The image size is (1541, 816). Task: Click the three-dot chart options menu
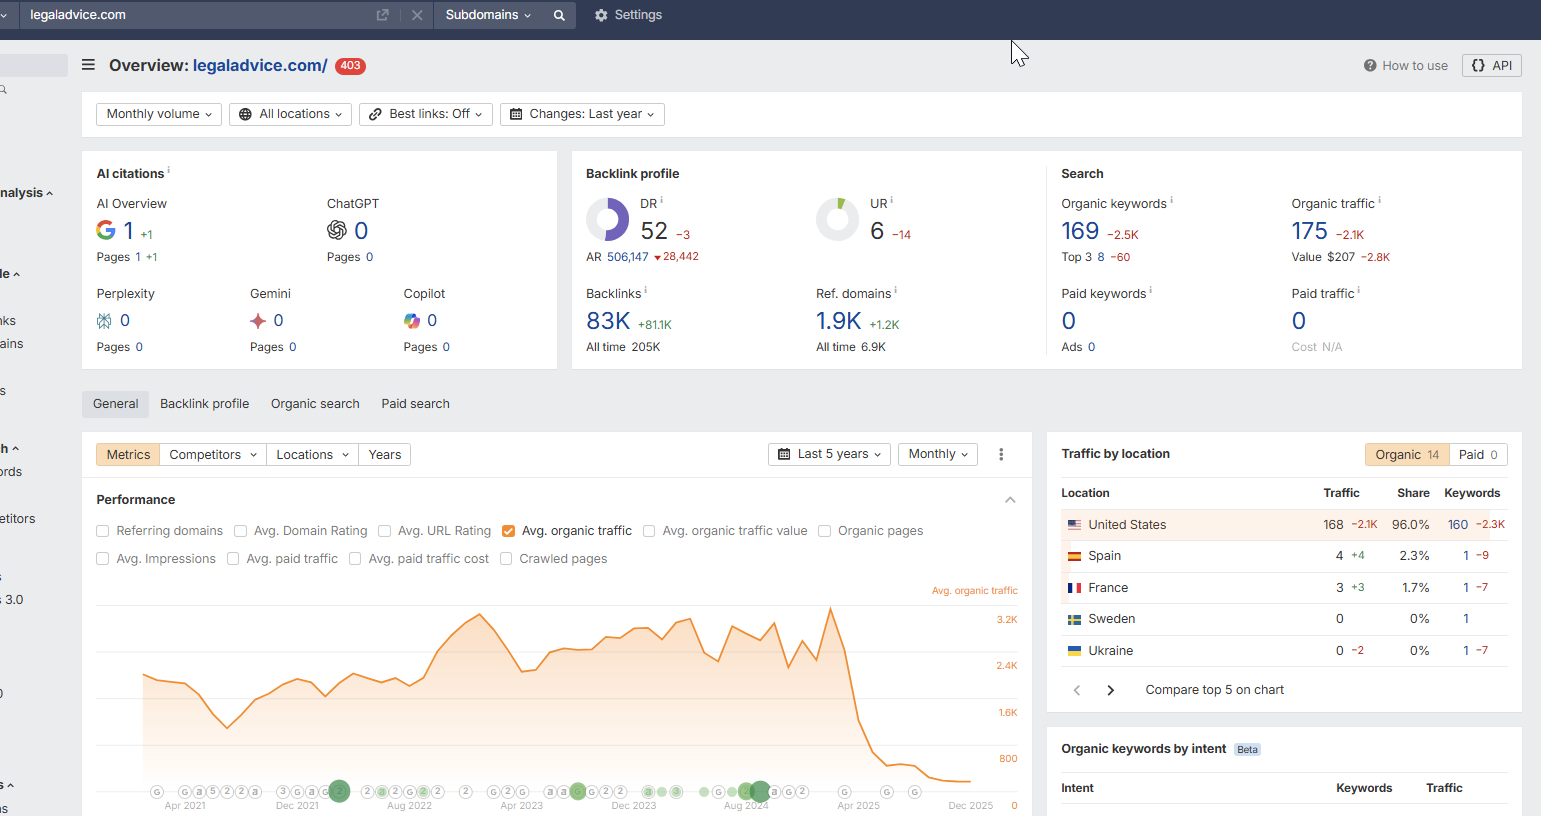pos(1001,454)
